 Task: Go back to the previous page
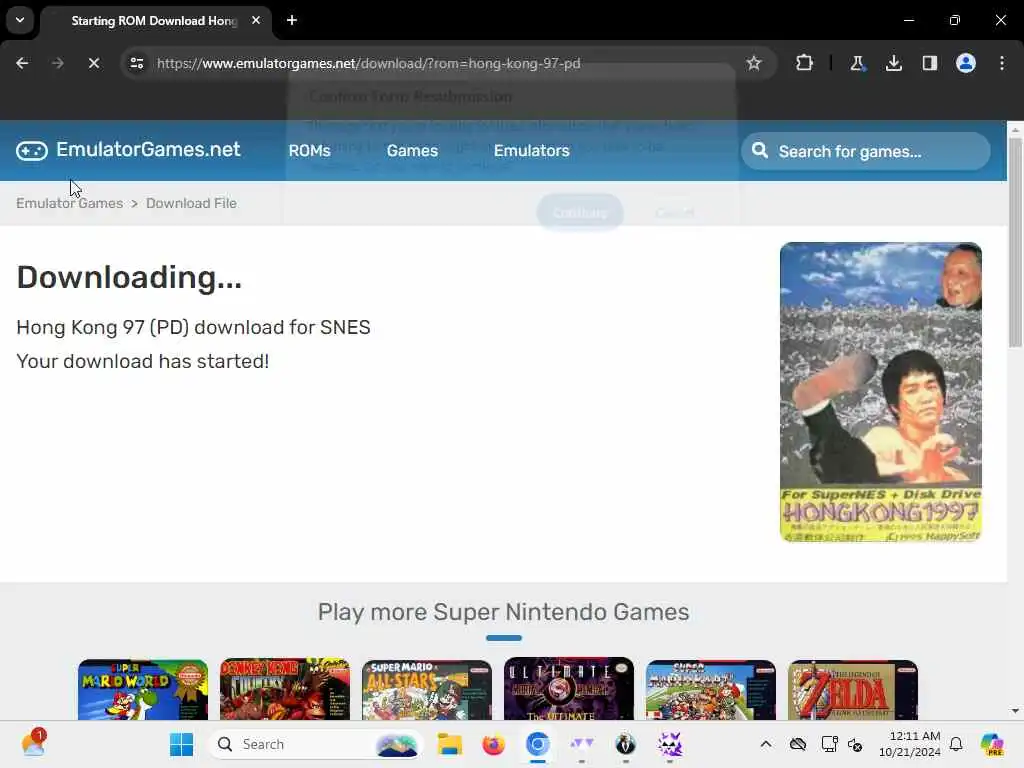point(22,63)
